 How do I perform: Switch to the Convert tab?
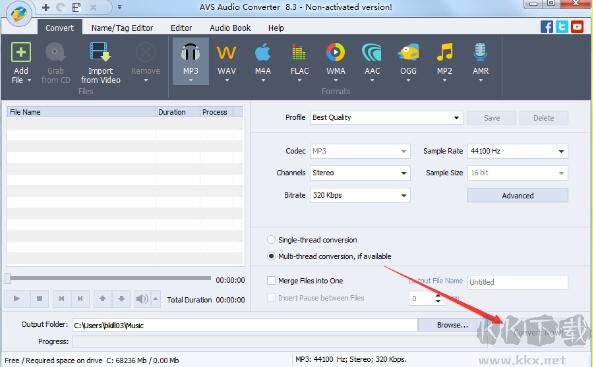(x=59, y=28)
